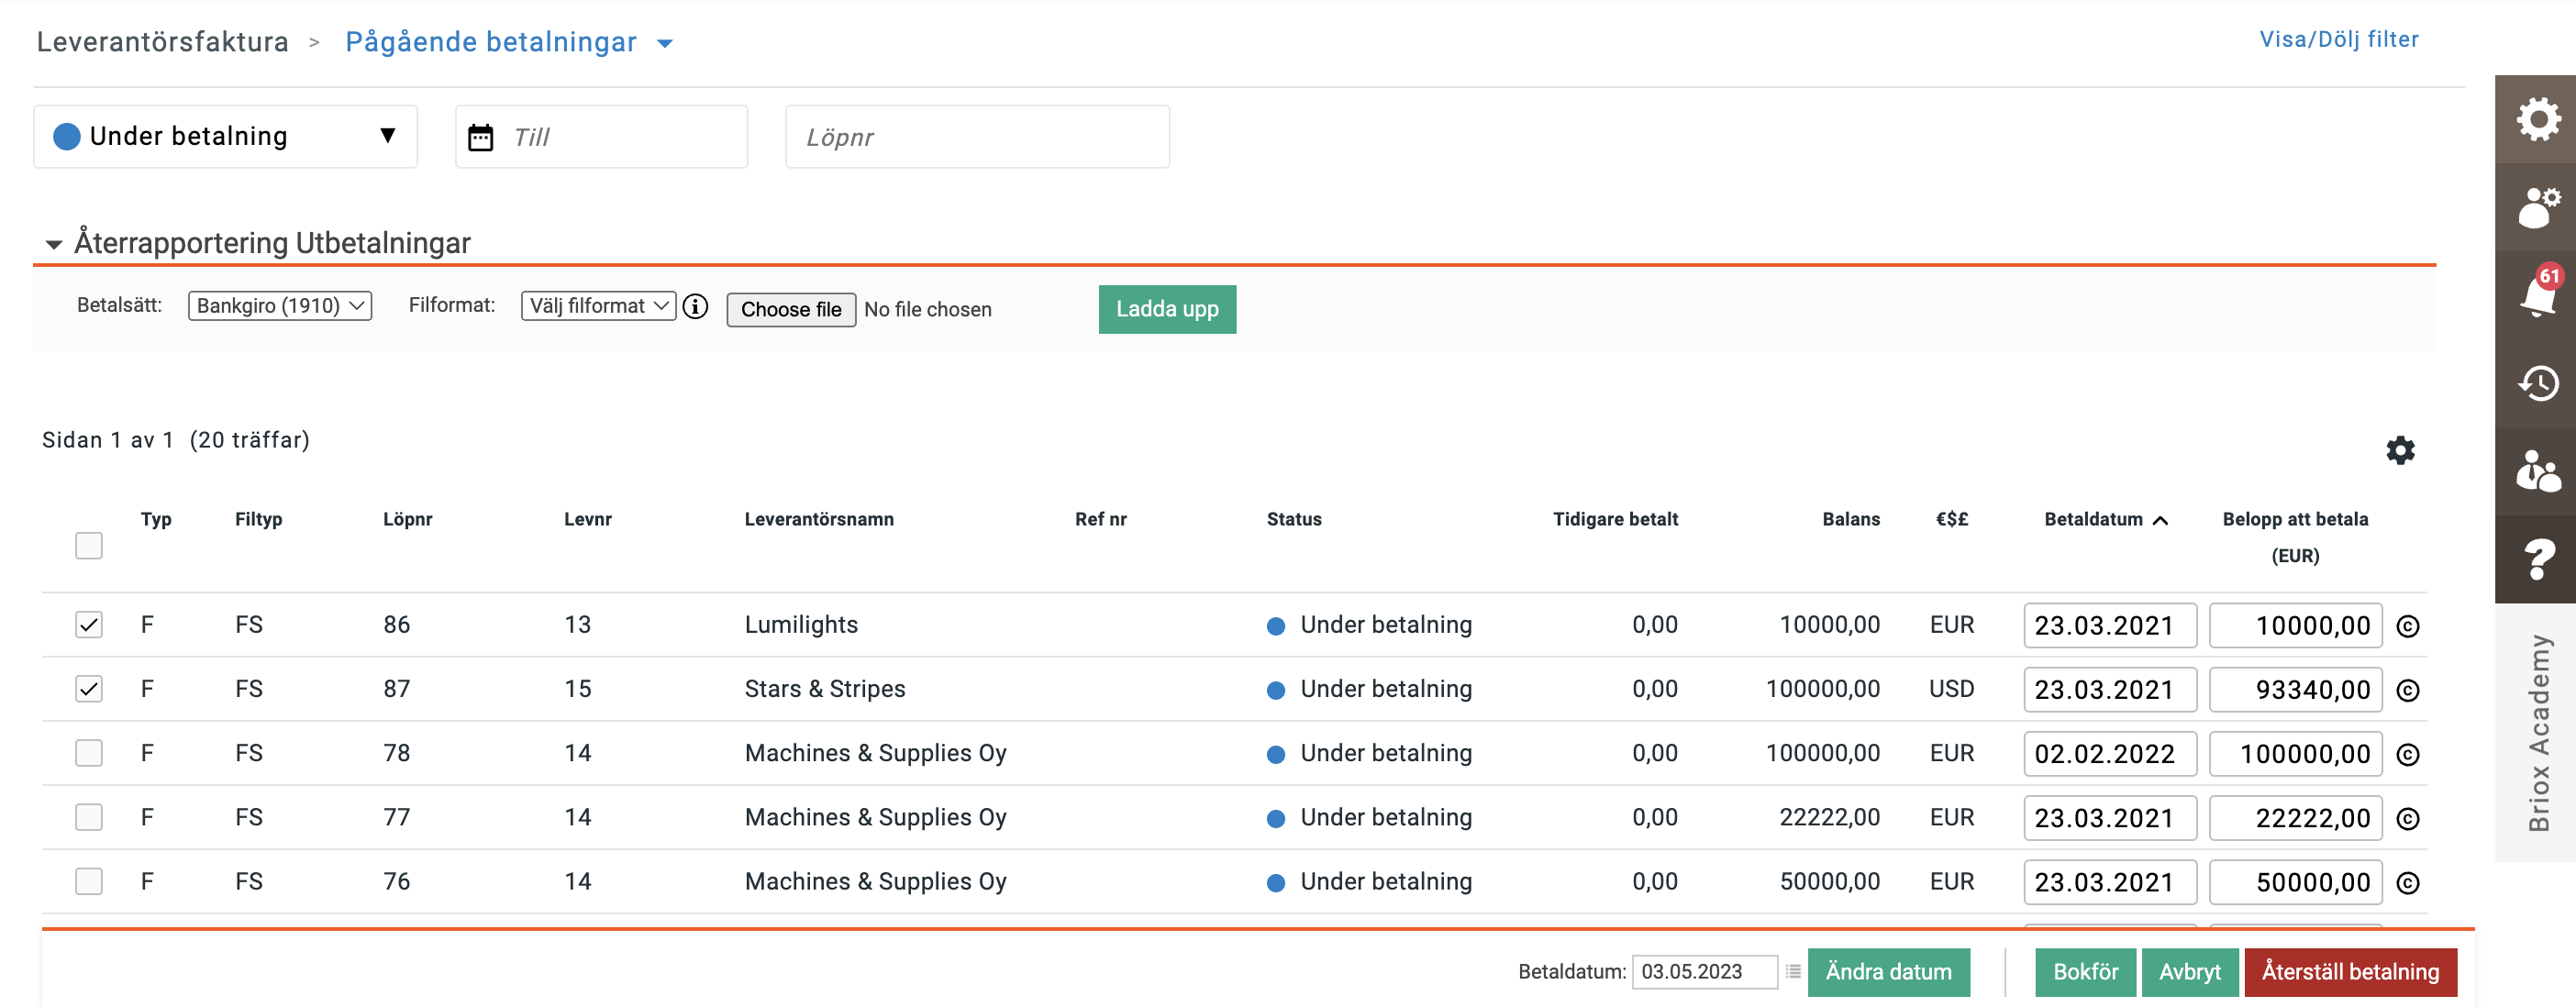Edit the payment date 02.02.2022 field

pos(2110,753)
